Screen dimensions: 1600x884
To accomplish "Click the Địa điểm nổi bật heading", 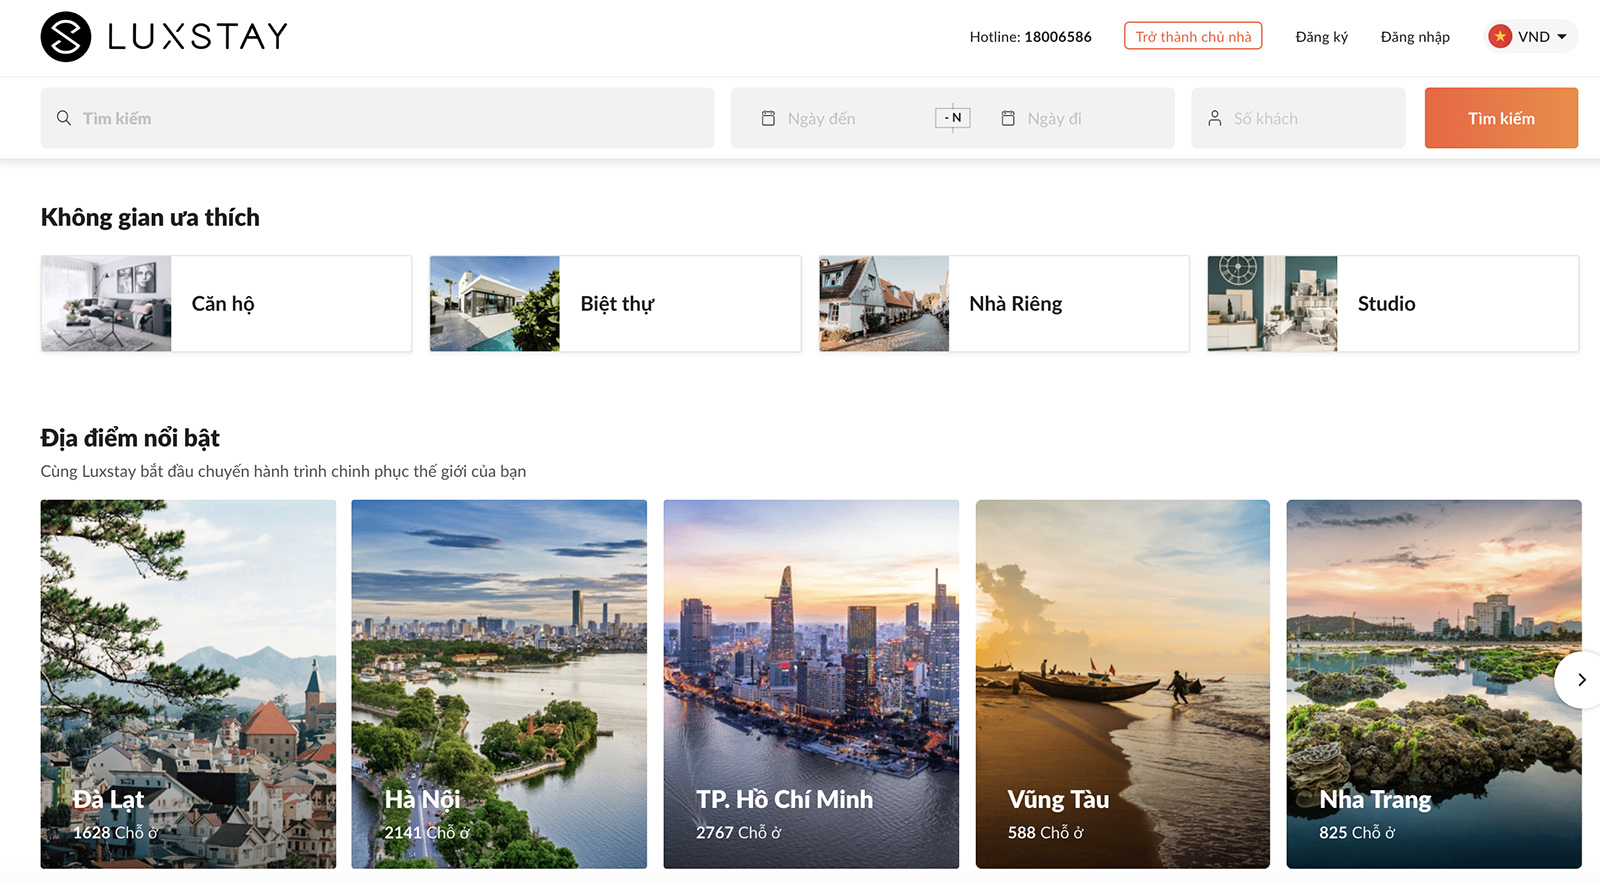I will (130, 438).
